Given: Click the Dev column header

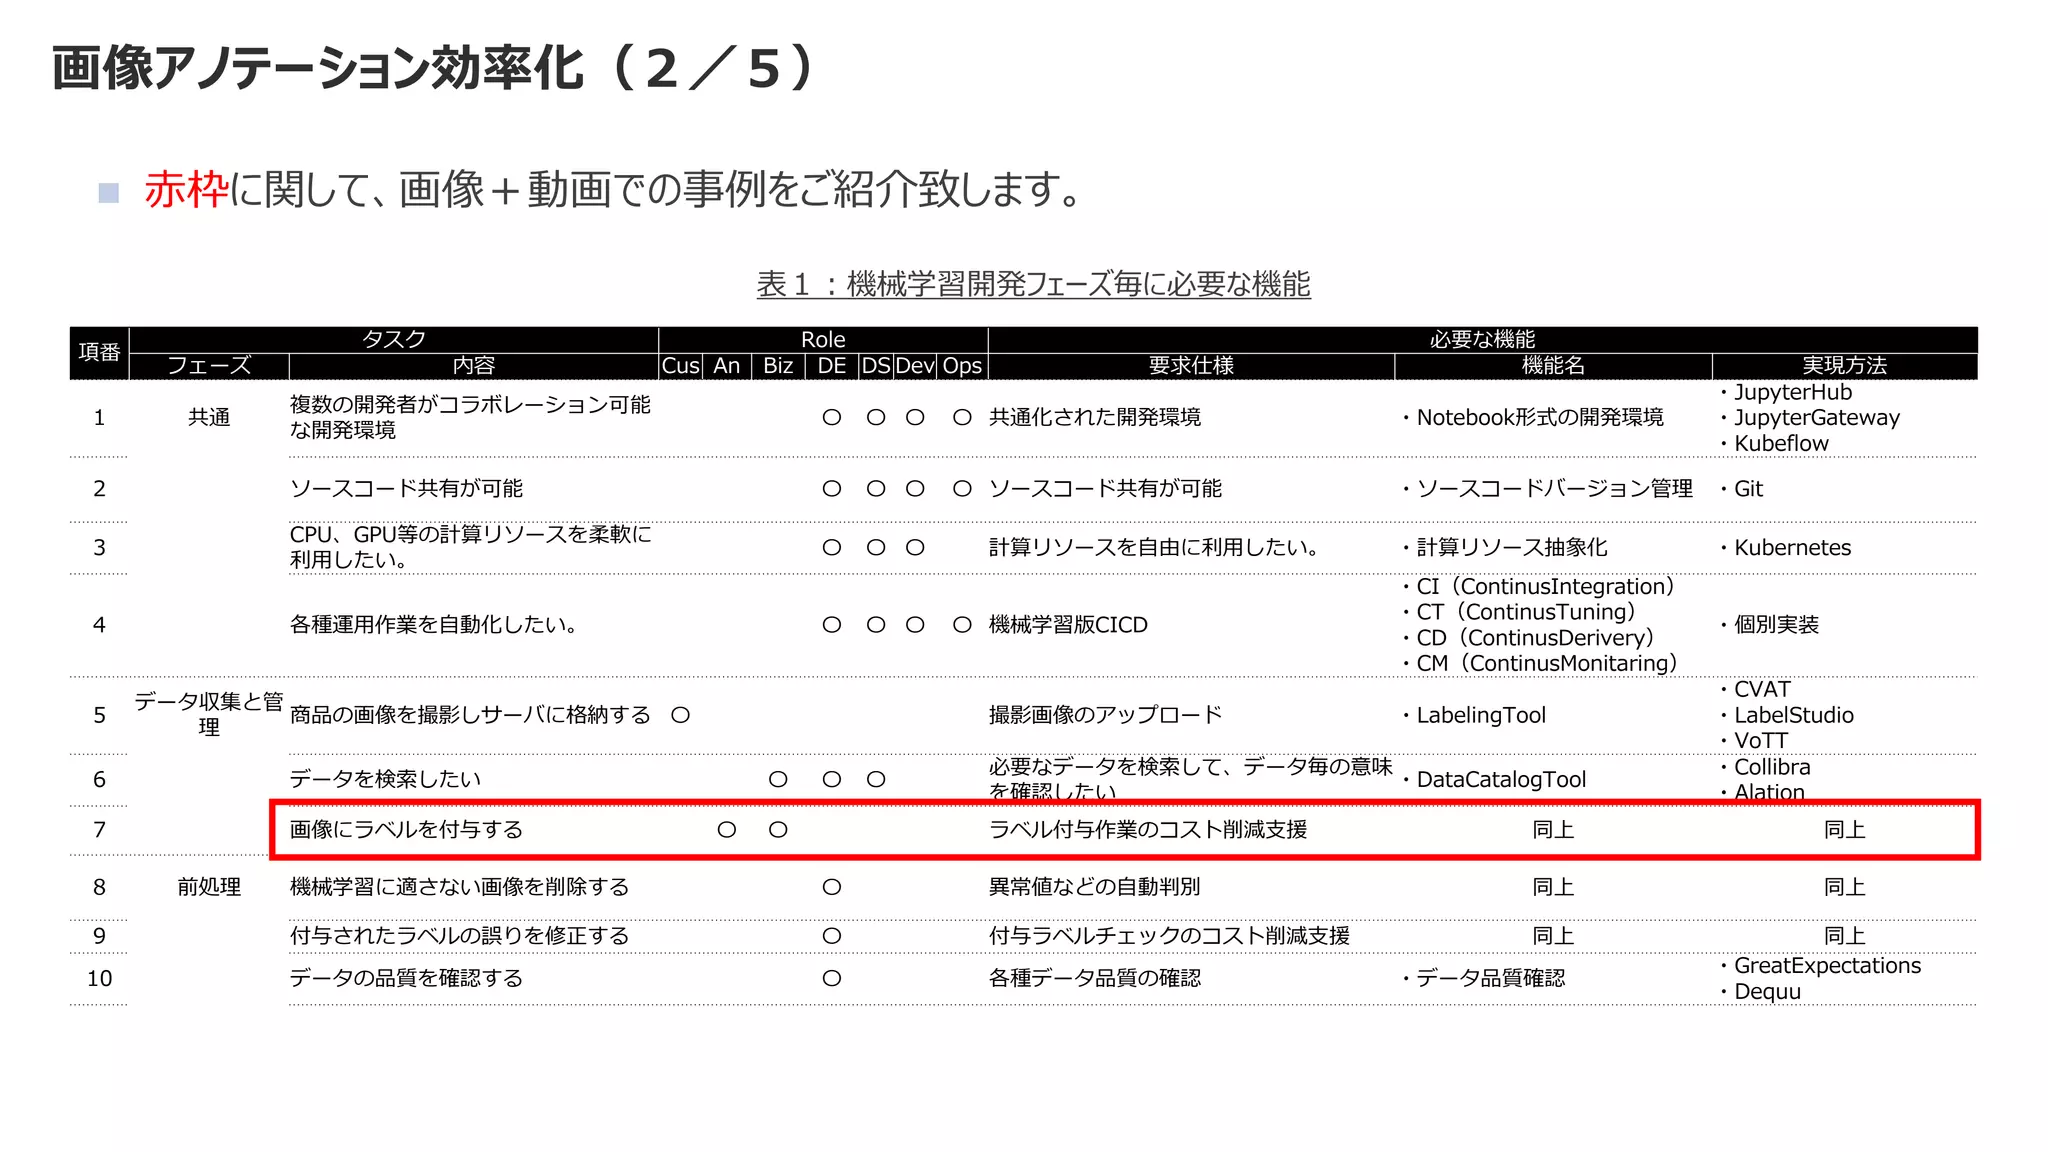Looking at the screenshot, I should [x=914, y=365].
